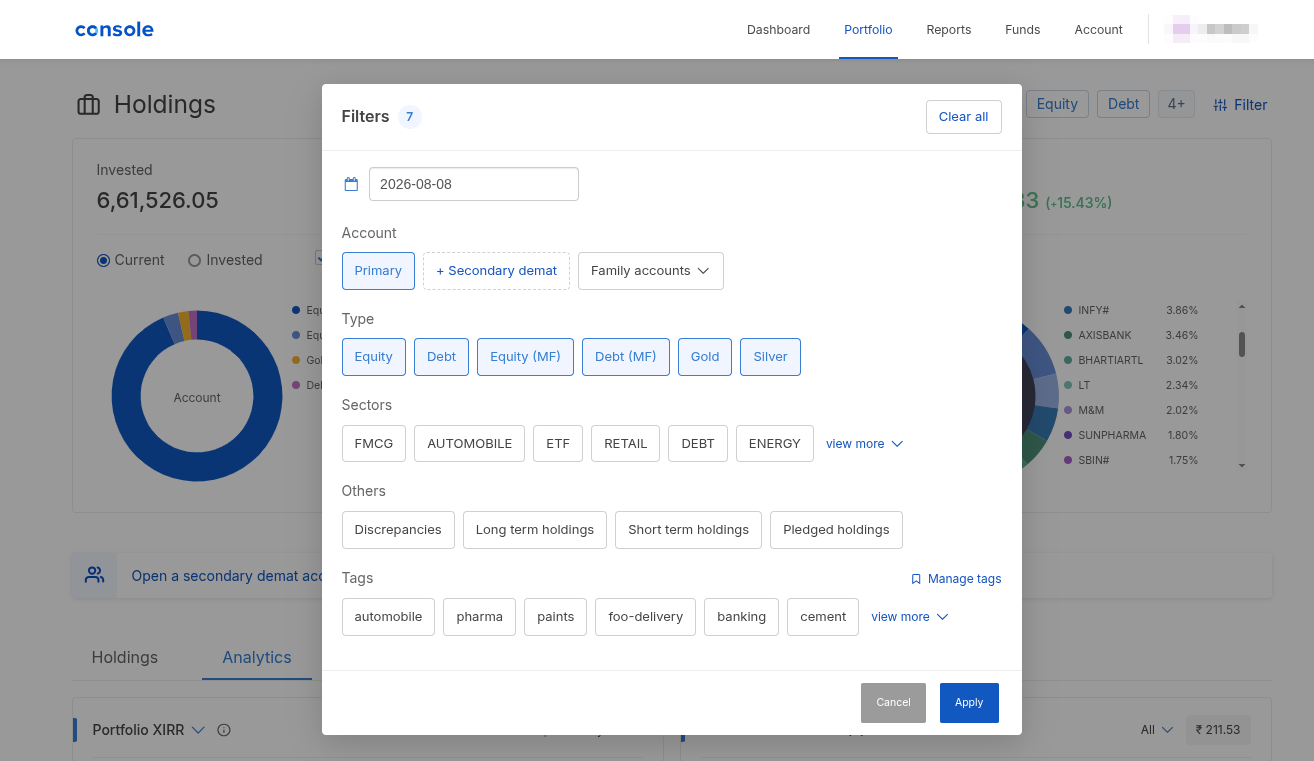The height and width of the screenshot is (761, 1314).
Task: Open the Dashboard menu
Action: (778, 30)
